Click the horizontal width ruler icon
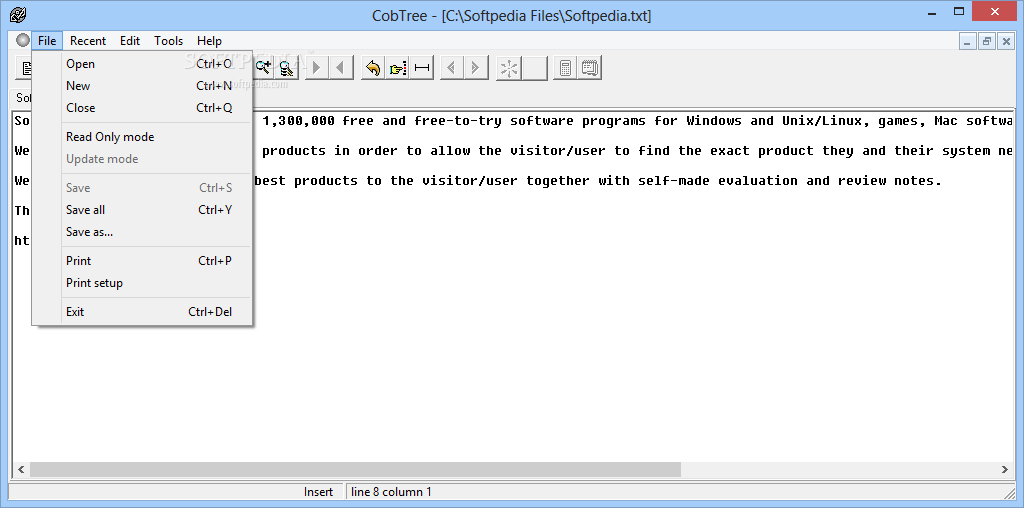Image resolution: width=1024 pixels, height=508 pixels. (423, 67)
